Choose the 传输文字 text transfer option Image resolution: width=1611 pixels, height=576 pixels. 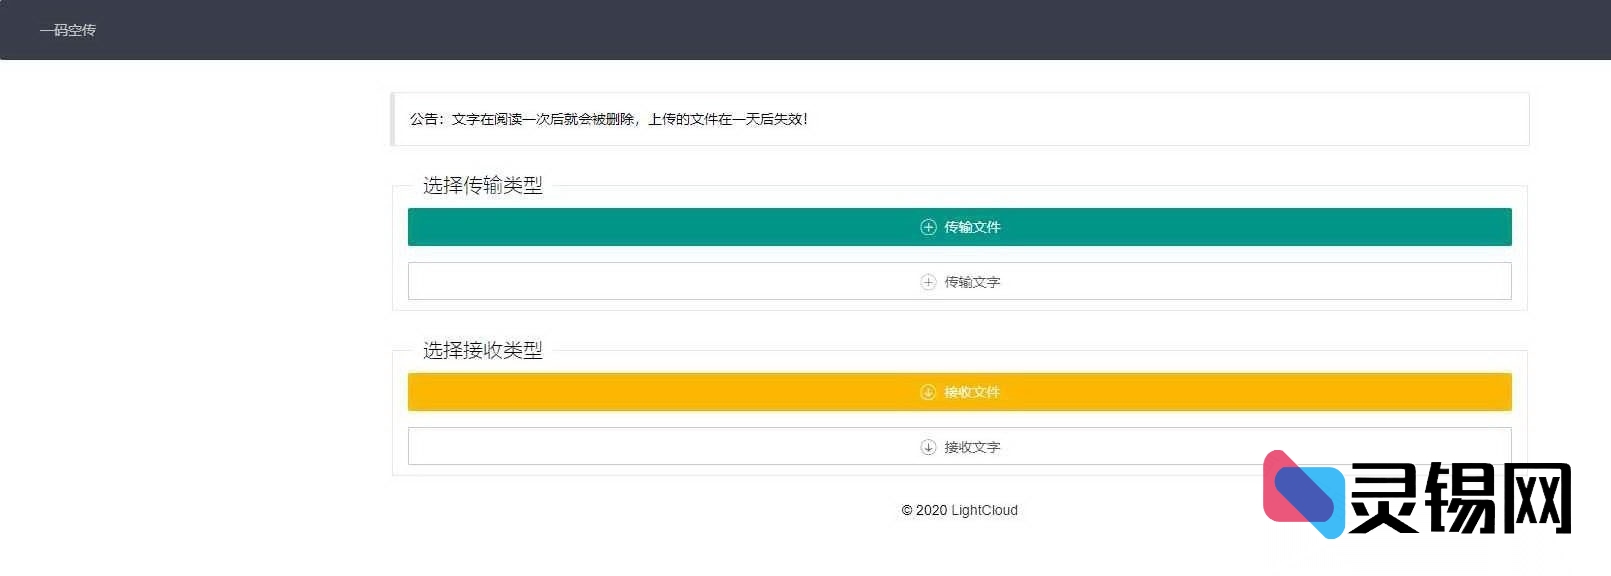click(971, 282)
